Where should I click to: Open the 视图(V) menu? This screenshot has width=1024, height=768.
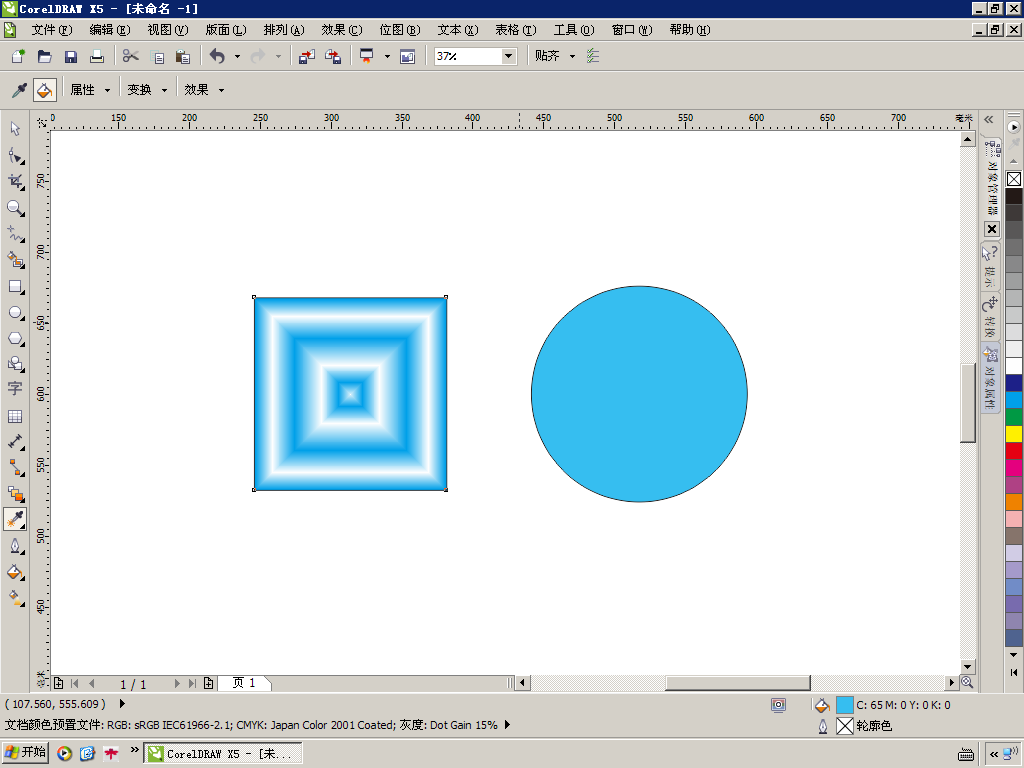click(x=168, y=30)
